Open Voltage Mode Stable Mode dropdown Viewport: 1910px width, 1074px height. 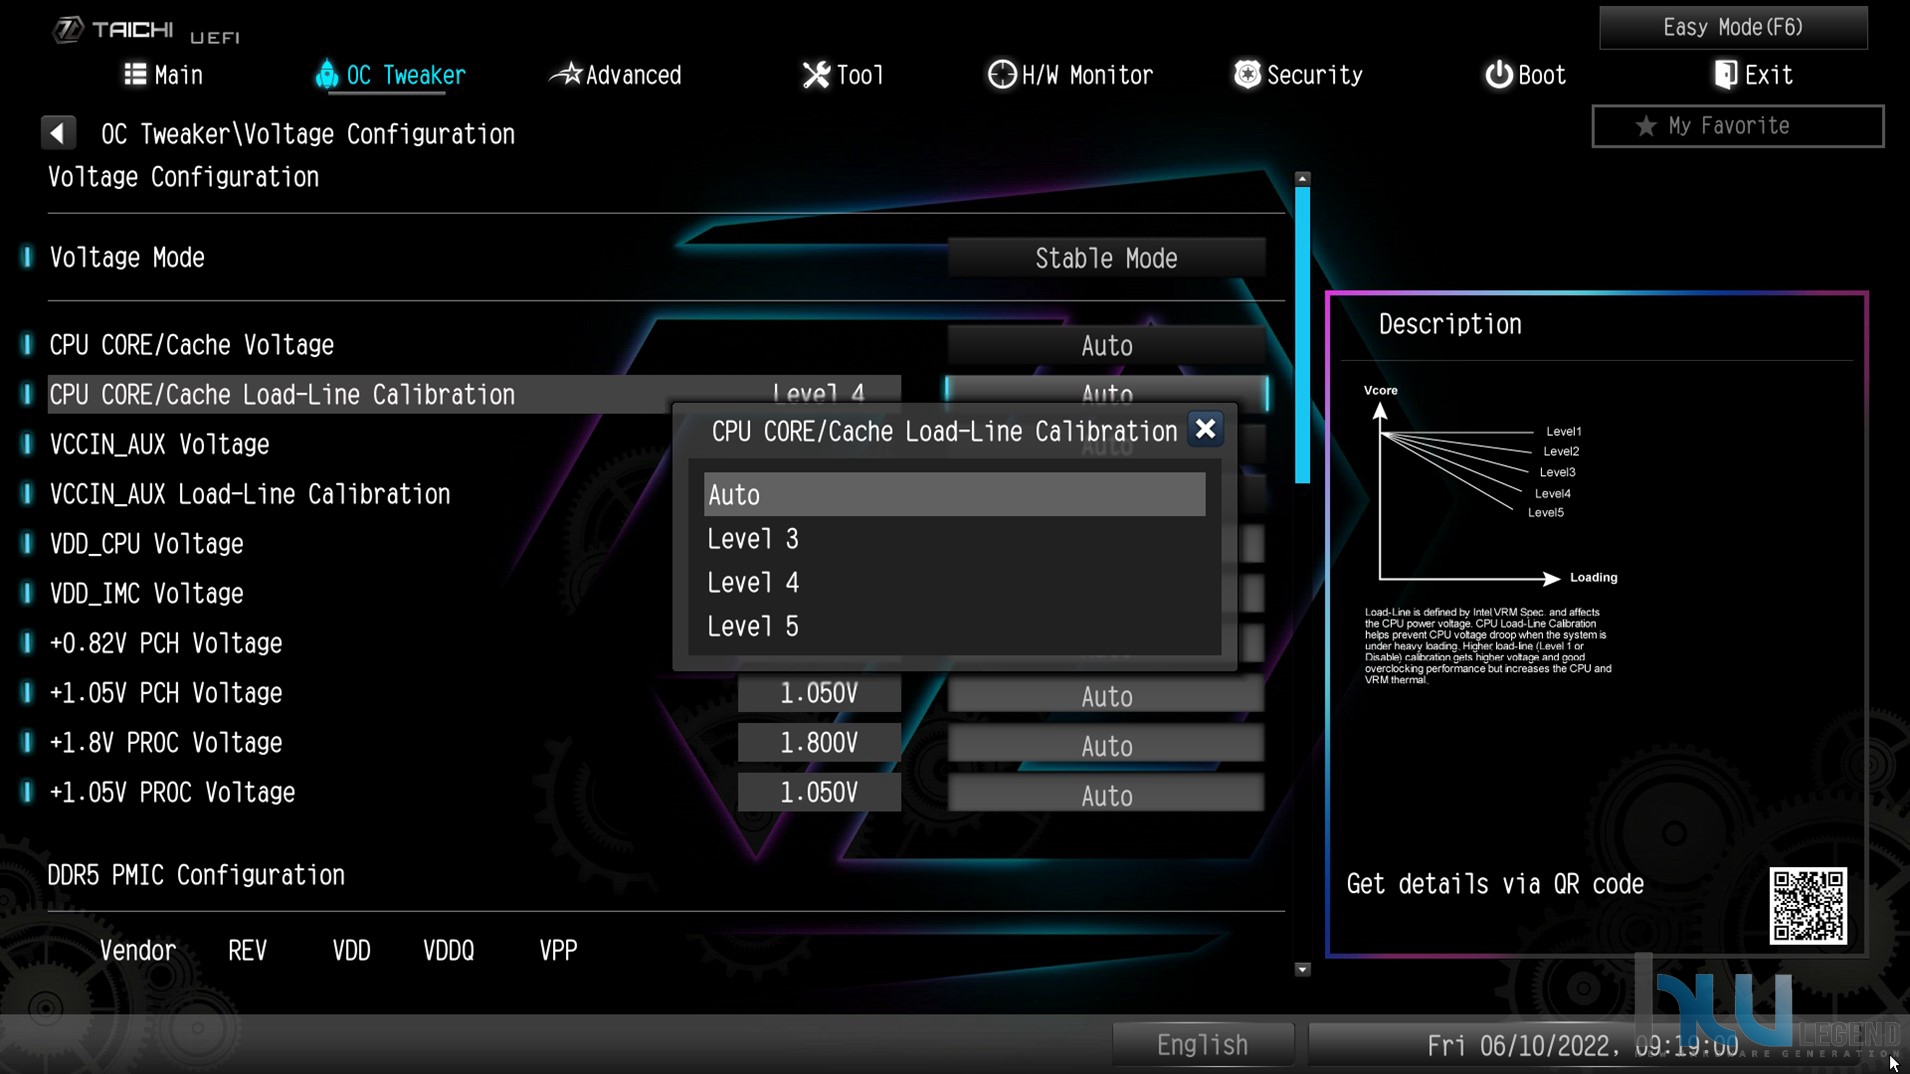[1106, 258]
